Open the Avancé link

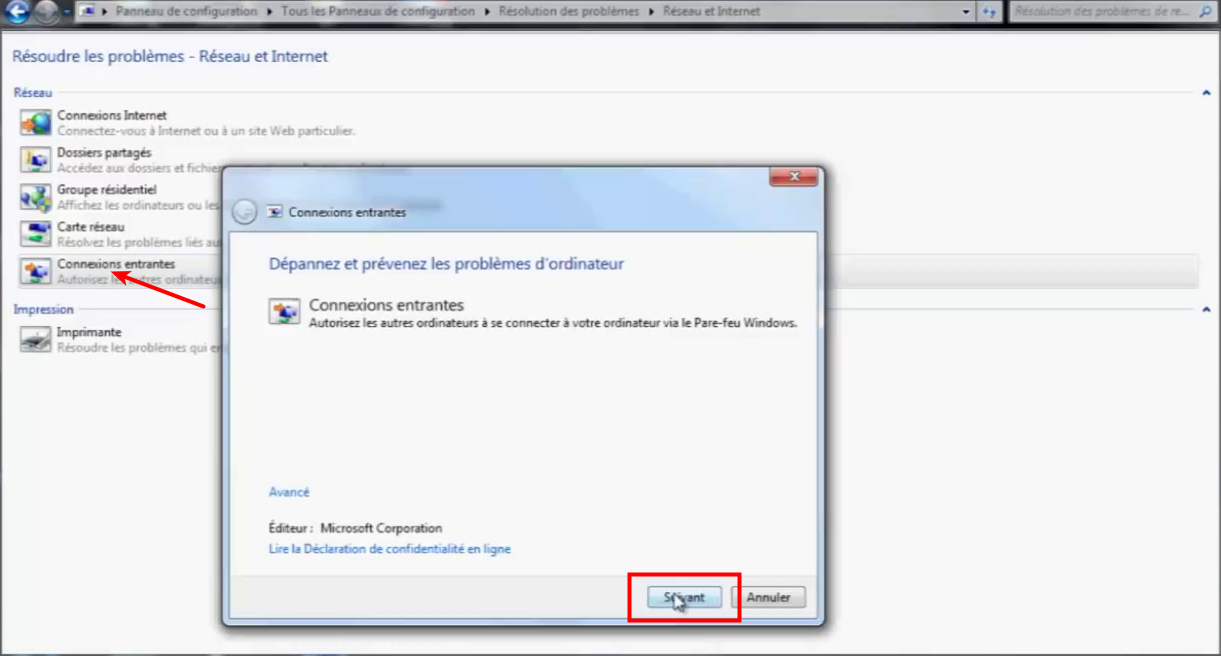(x=289, y=492)
